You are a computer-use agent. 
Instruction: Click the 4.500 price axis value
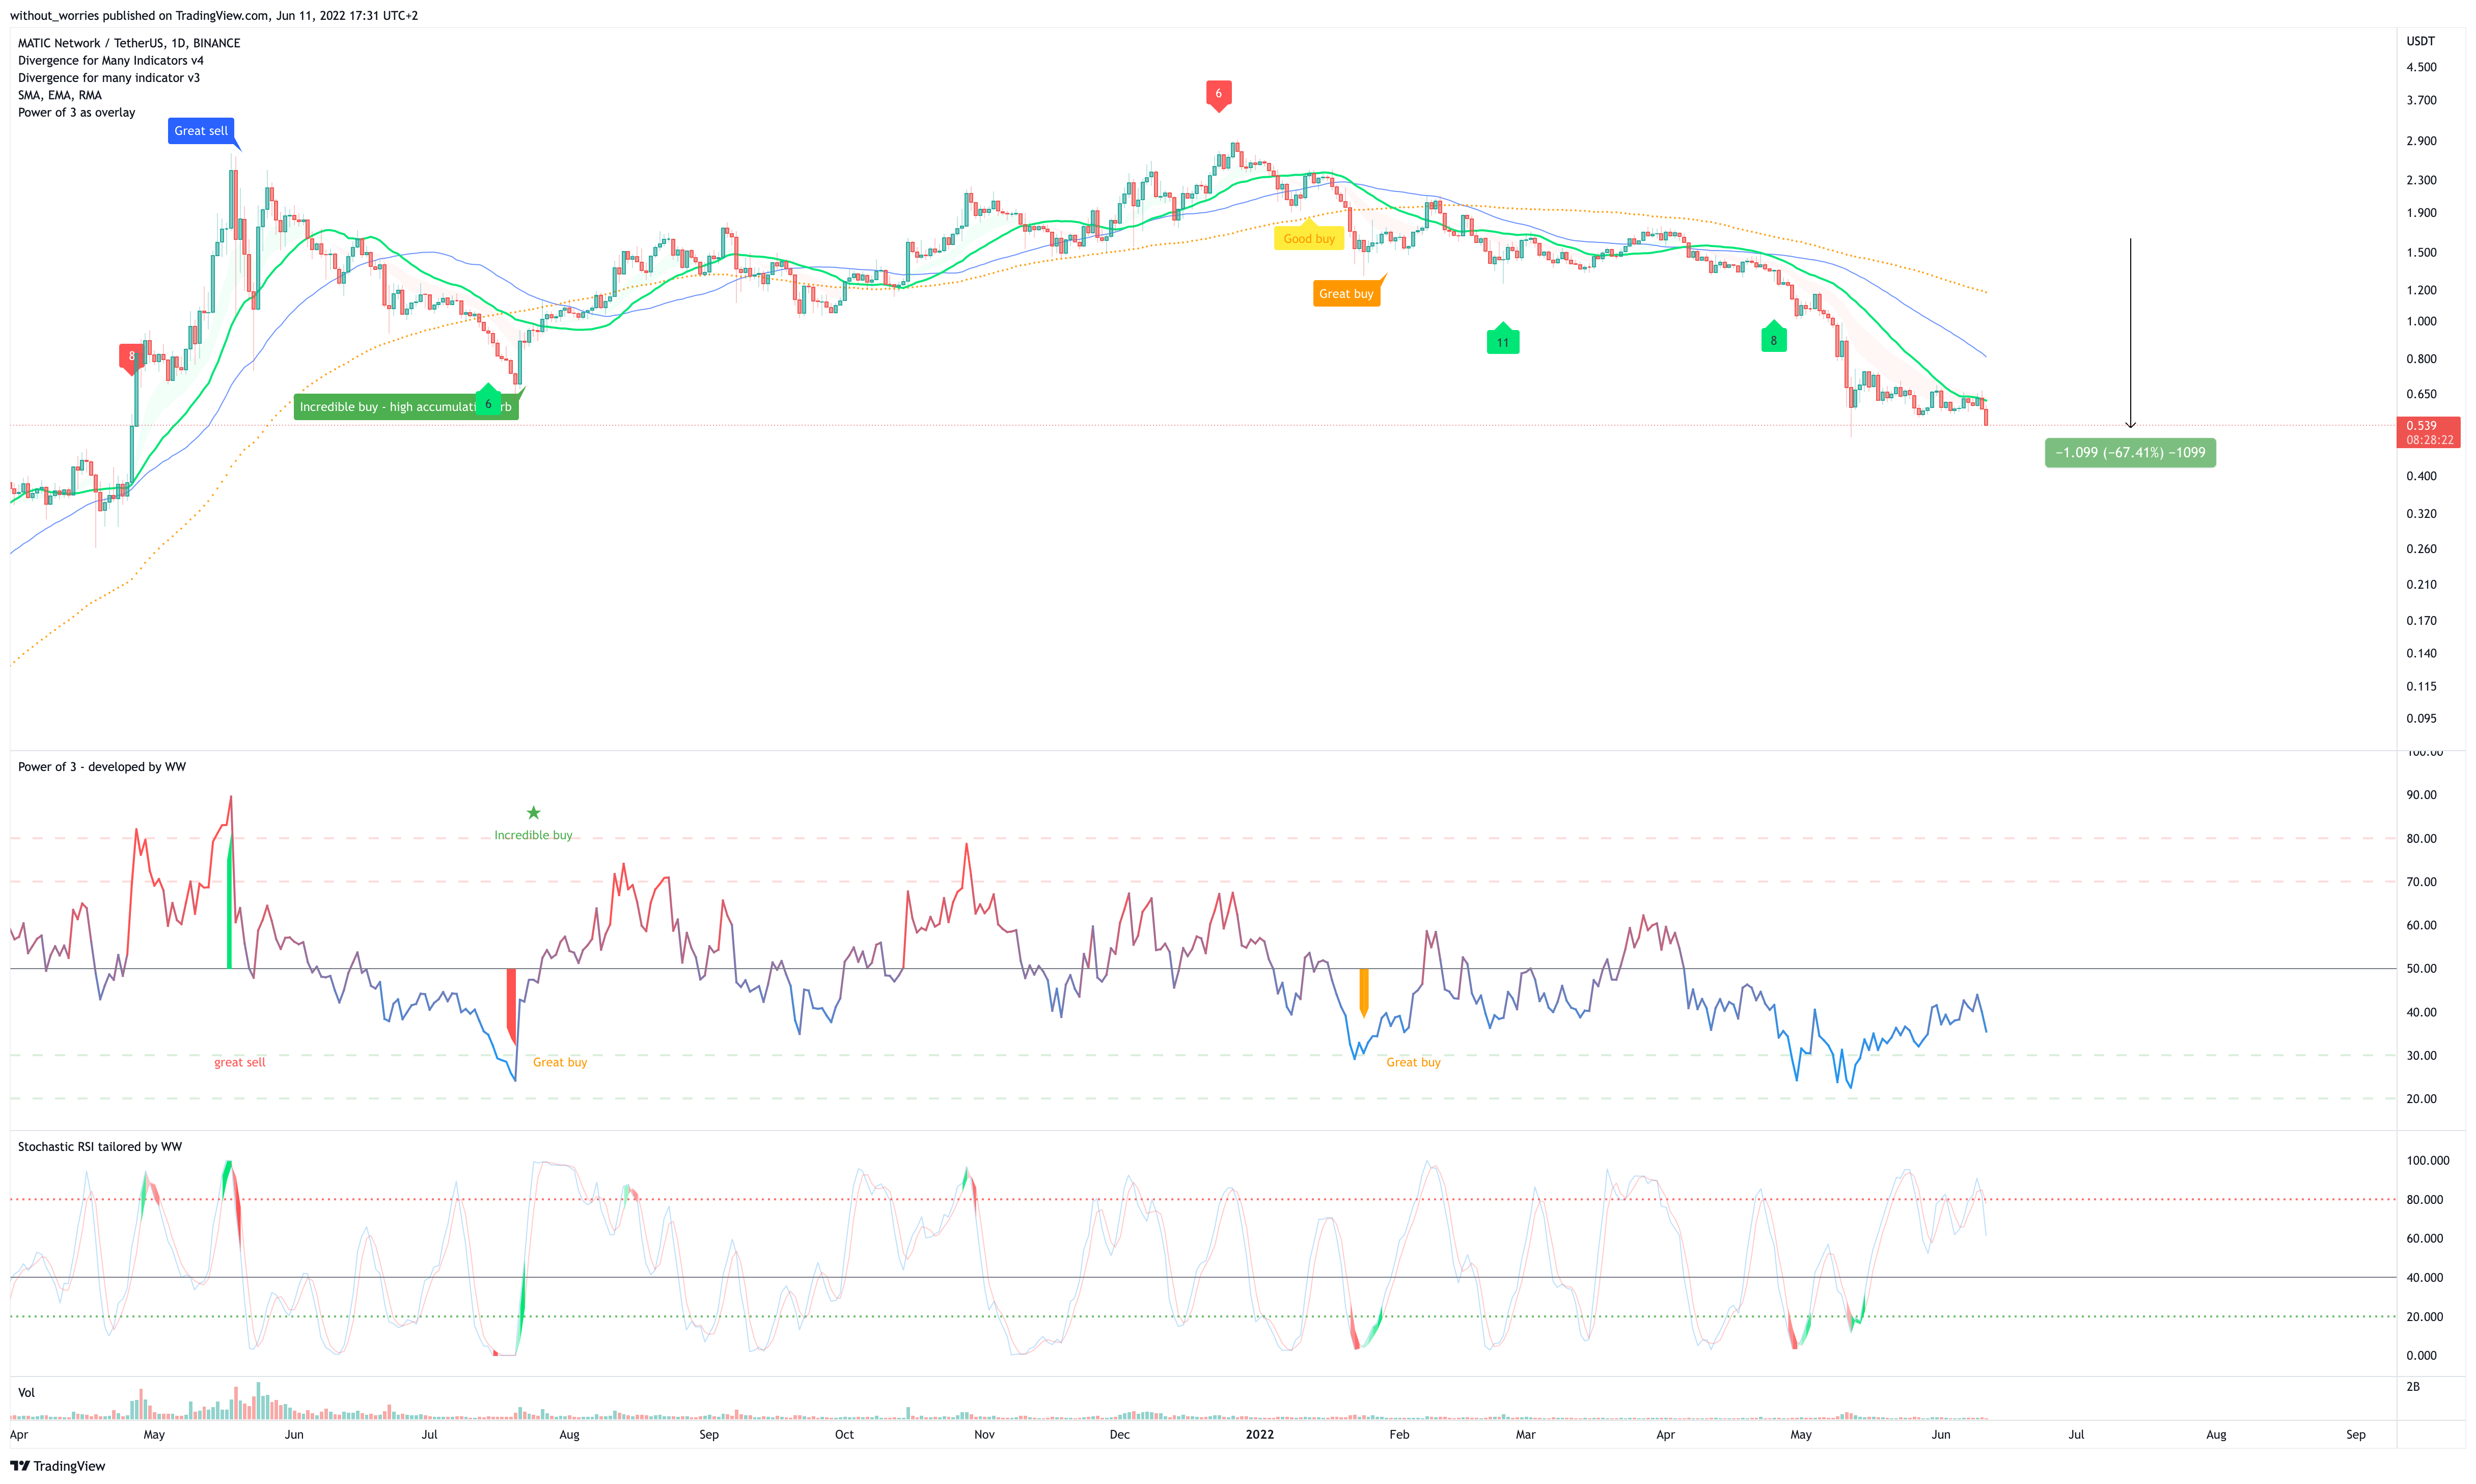(2421, 67)
